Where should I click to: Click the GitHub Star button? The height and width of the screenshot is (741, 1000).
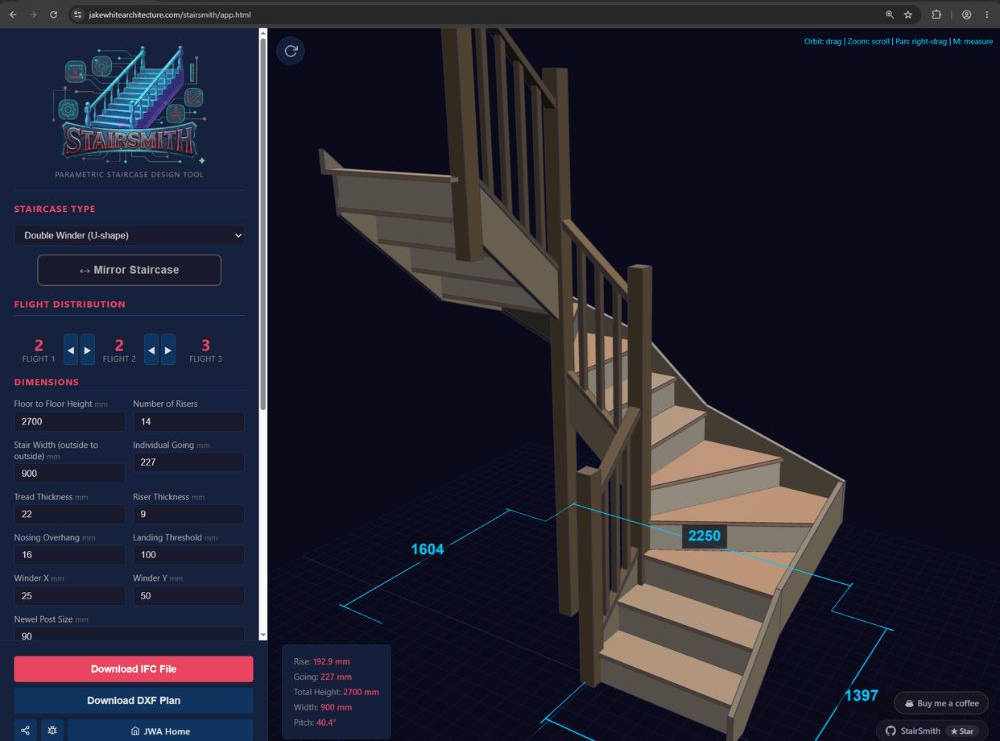[x=962, y=731]
